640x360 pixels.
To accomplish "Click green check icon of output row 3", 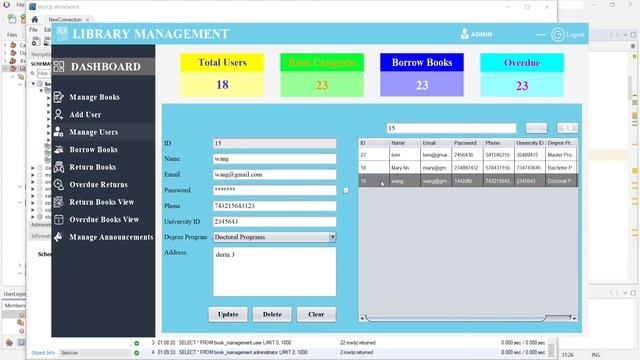I will (x=137, y=343).
